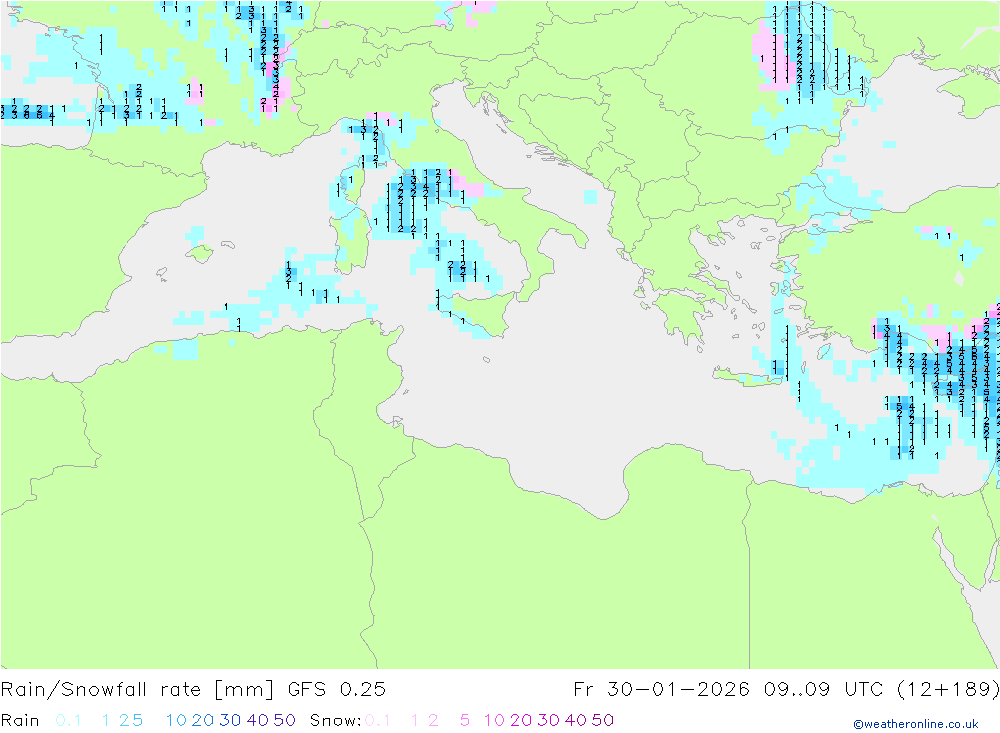Image resolution: width=1000 pixels, height=733 pixels.
Task: Click the Snow legend value 30
Action: click(x=548, y=720)
